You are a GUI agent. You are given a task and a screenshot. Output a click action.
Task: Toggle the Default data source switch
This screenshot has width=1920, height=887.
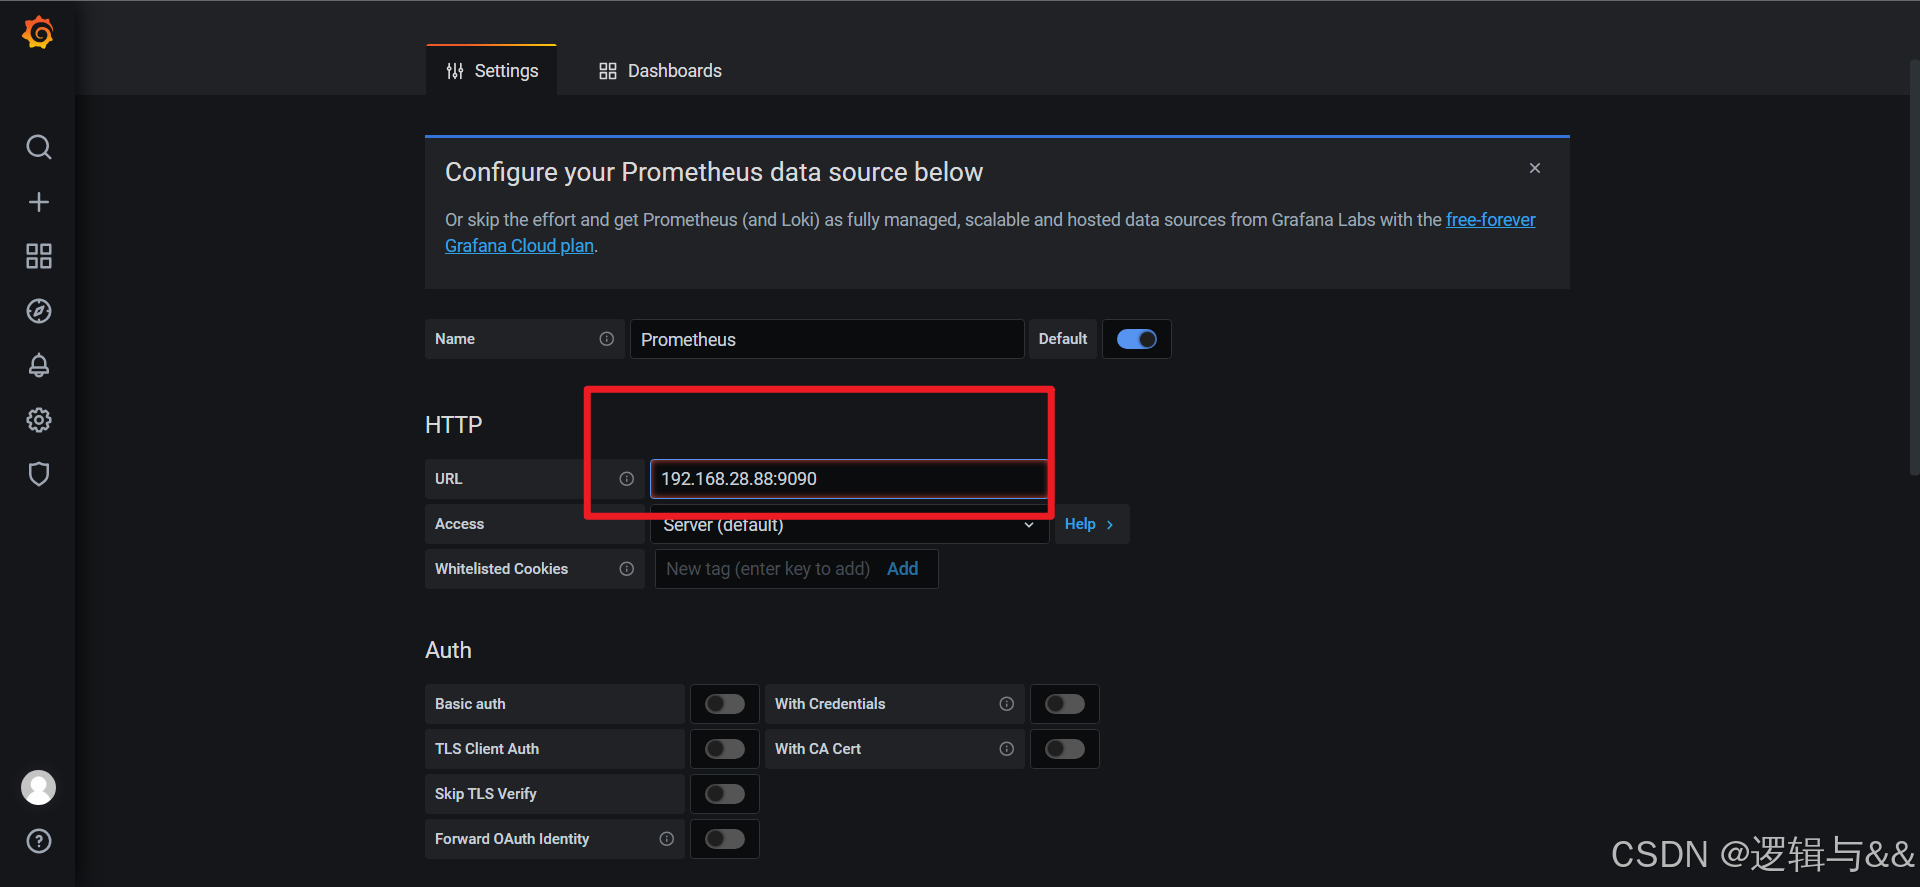tap(1137, 339)
